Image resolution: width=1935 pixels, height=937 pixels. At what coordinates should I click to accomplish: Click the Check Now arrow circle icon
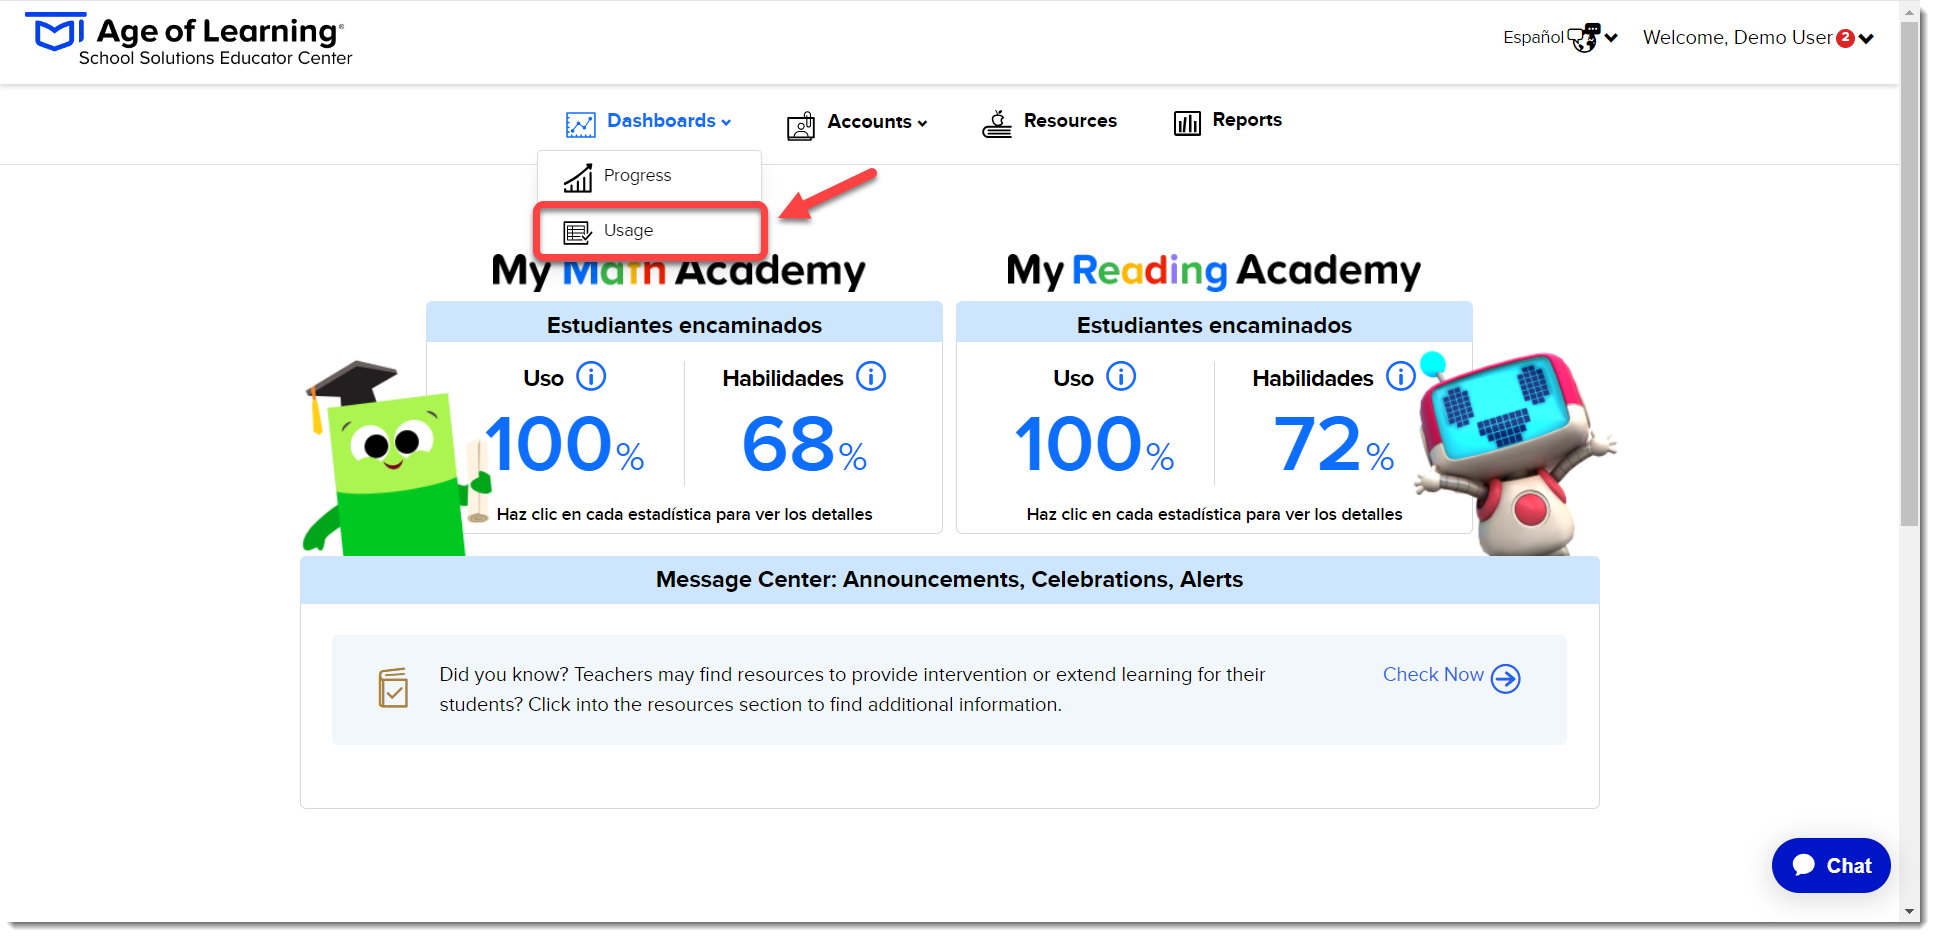coord(1505,679)
